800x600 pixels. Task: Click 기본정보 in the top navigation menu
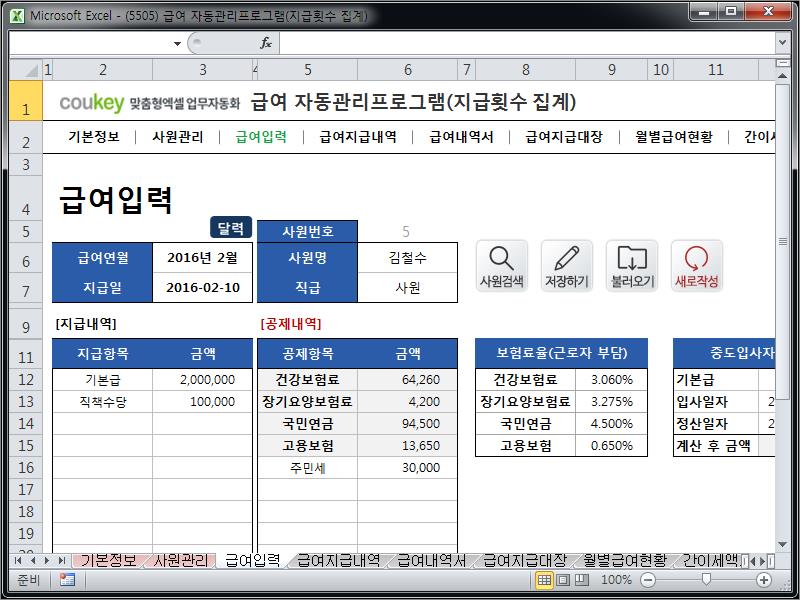pyautogui.click(x=94, y=137)
